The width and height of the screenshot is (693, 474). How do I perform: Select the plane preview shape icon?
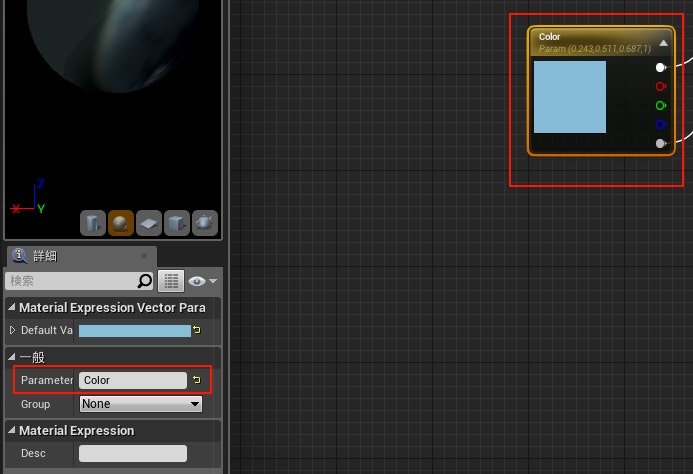[149, 223]
